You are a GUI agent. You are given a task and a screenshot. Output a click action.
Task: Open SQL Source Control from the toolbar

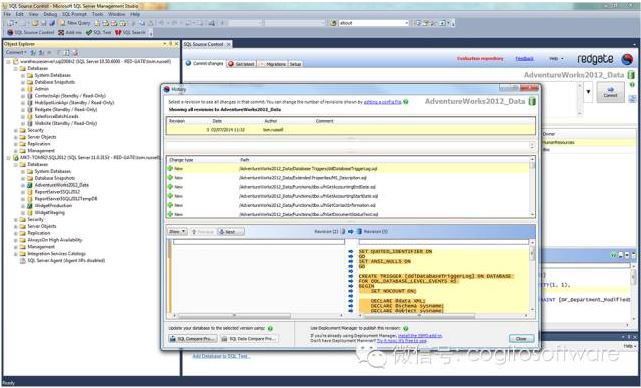[31, 32]
